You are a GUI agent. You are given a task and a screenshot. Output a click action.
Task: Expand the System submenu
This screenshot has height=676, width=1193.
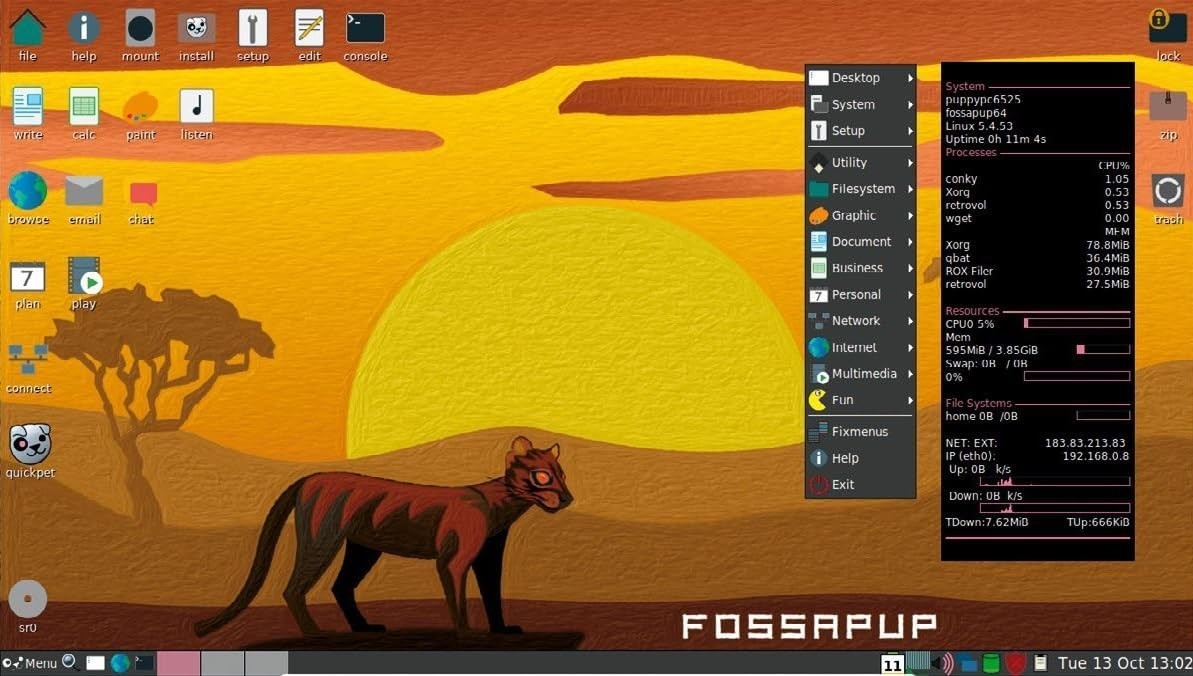click(861, 104)
